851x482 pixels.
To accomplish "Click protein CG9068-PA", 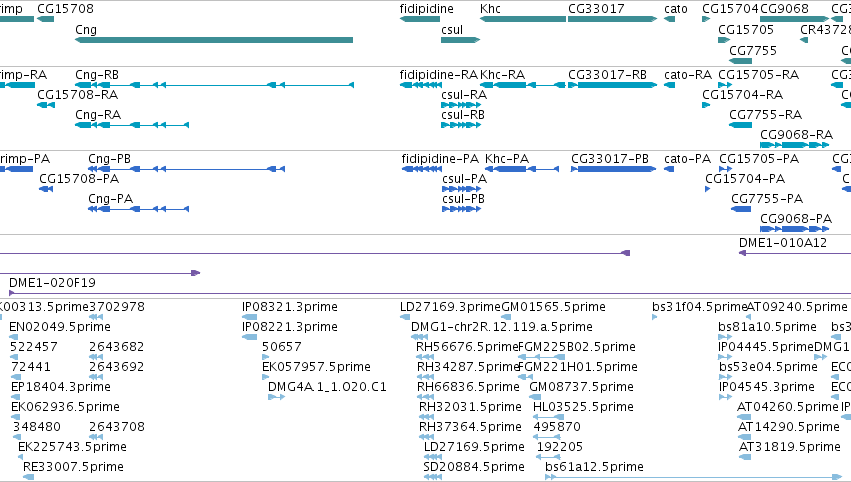I will click(x=794, y=230).
